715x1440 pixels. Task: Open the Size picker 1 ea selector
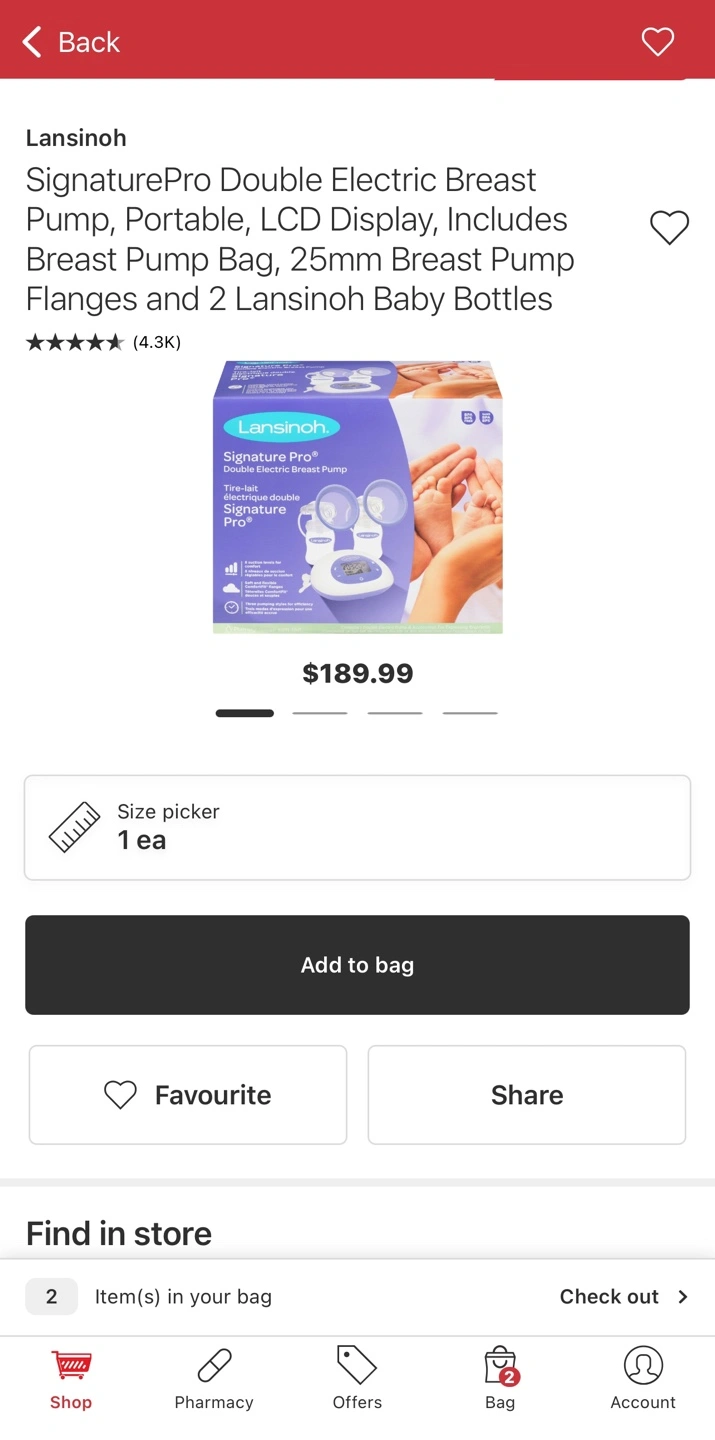pos(357,827)
